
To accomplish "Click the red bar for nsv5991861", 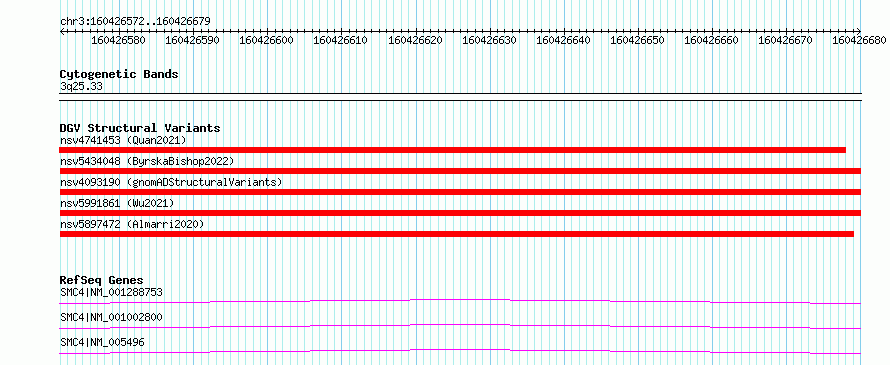I will (x=460, y=213).
